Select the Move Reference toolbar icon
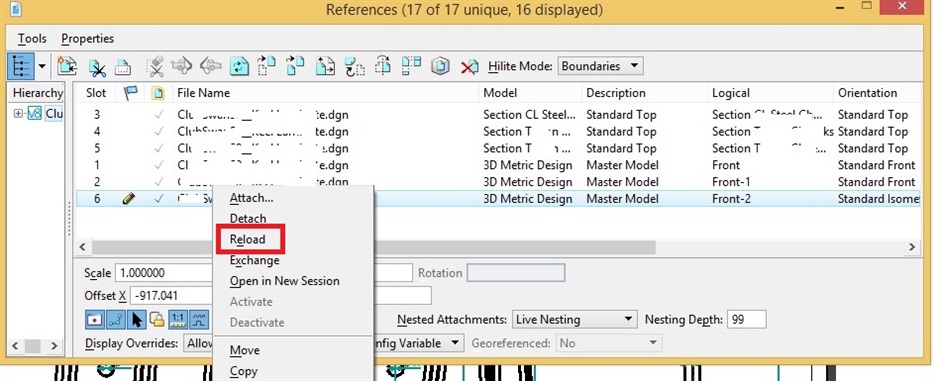The height and width of the screenshot is (381, 939). tap(266, 66)
